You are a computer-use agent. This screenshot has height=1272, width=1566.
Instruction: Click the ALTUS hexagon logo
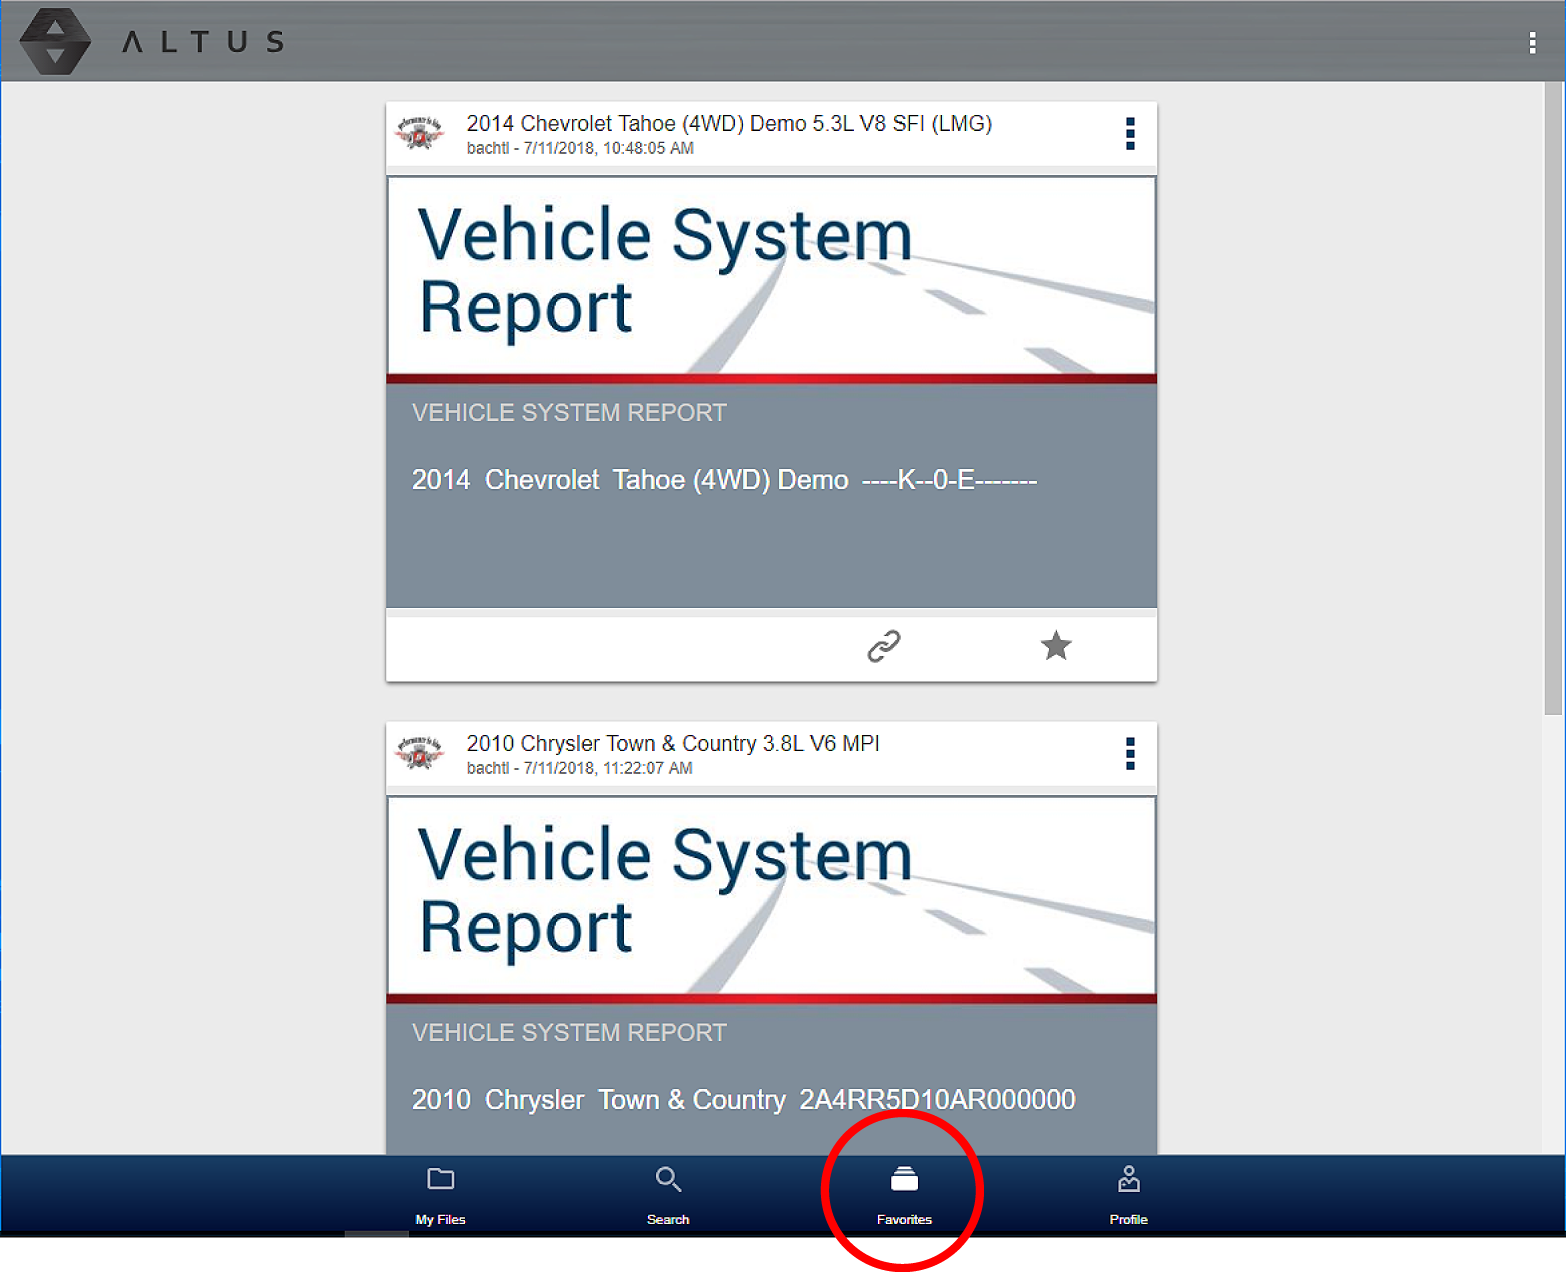[55, 41]
